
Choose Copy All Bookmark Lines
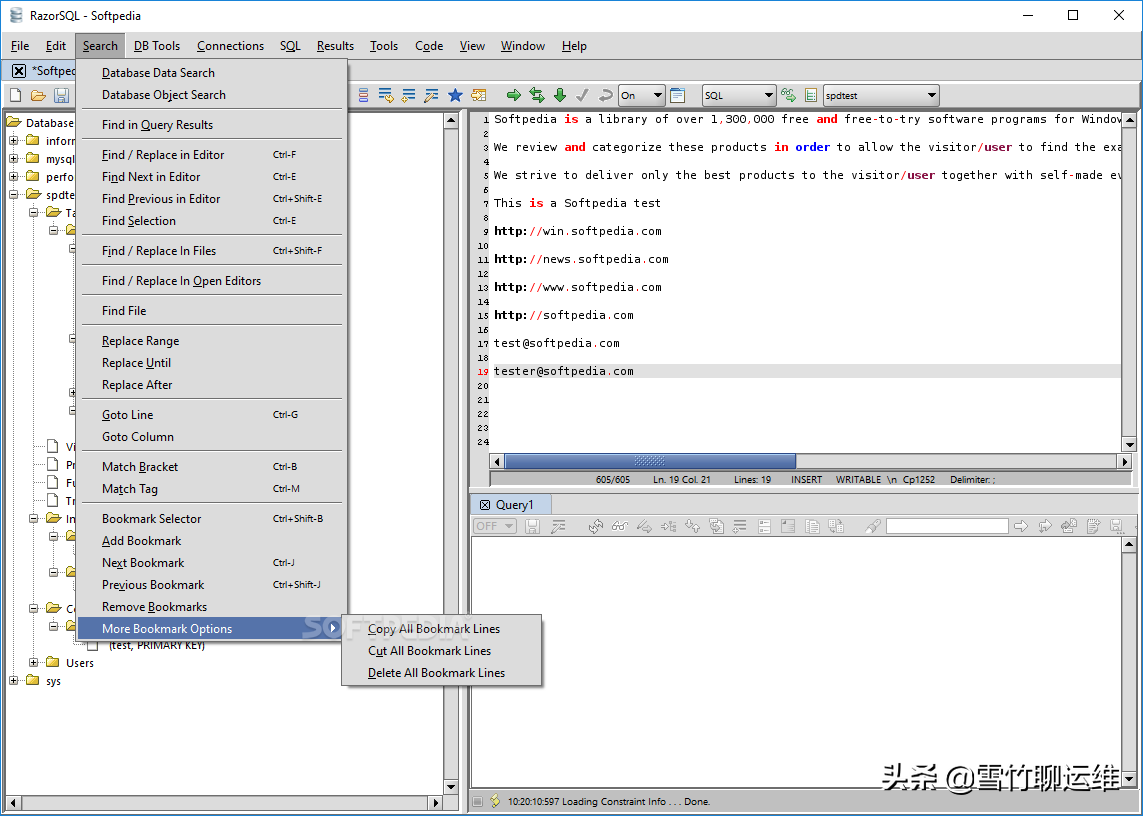434,629
